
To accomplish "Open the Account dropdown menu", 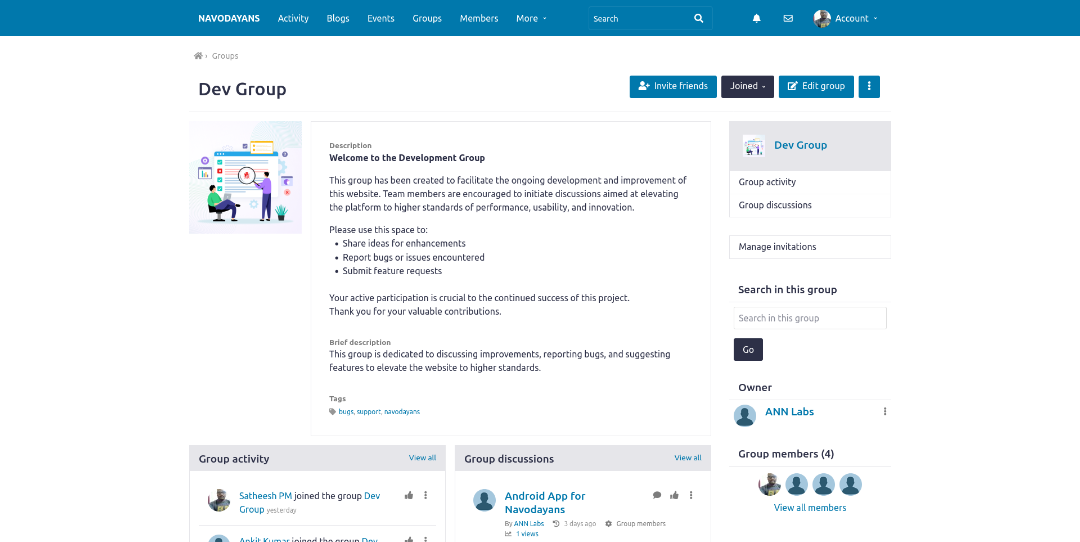I will coord(846,18).
